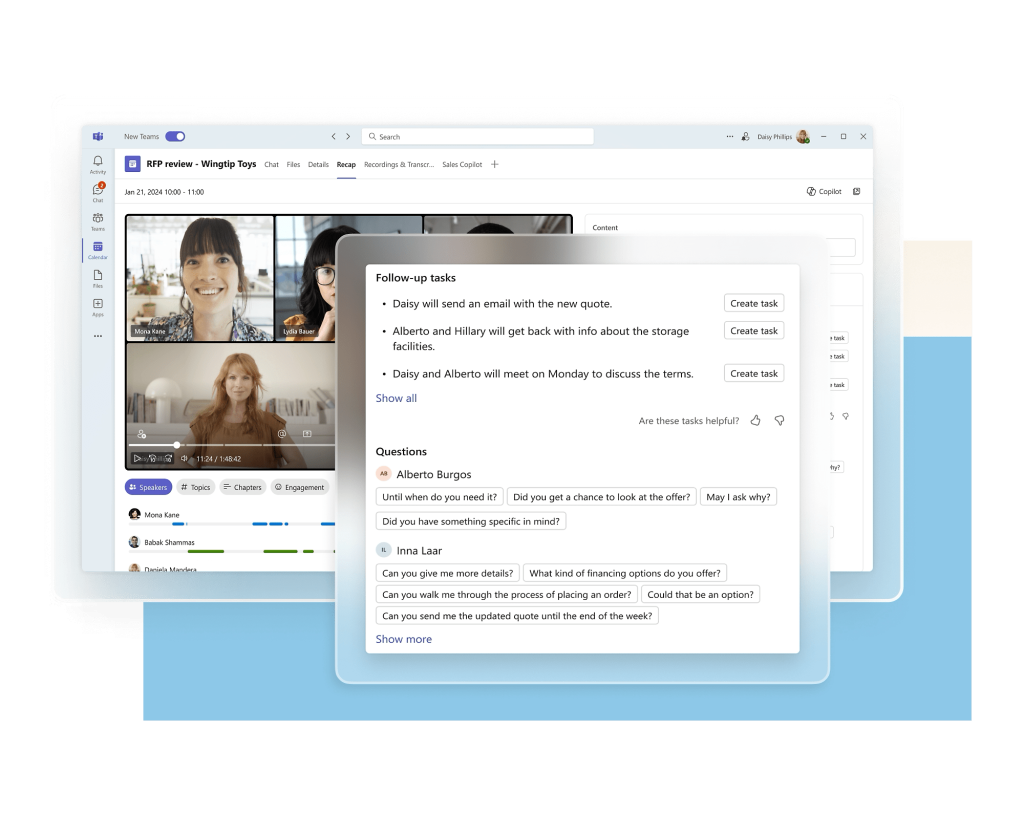Open Apps in the left sidebar

coord(97,306)
